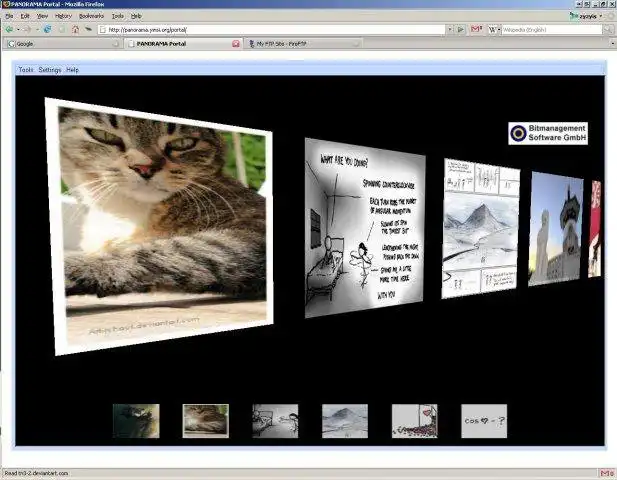Click the green Go arrow beside address bar

(460, 30)
